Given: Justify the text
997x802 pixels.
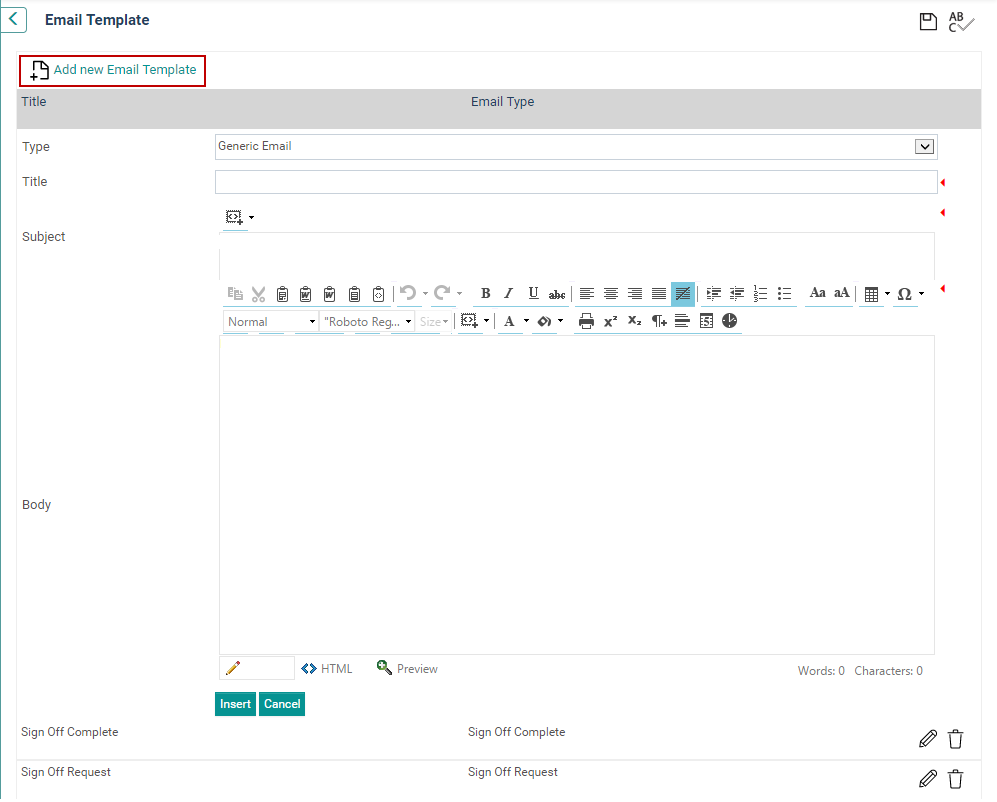Looking at the screenshot, I should [659, 294].
